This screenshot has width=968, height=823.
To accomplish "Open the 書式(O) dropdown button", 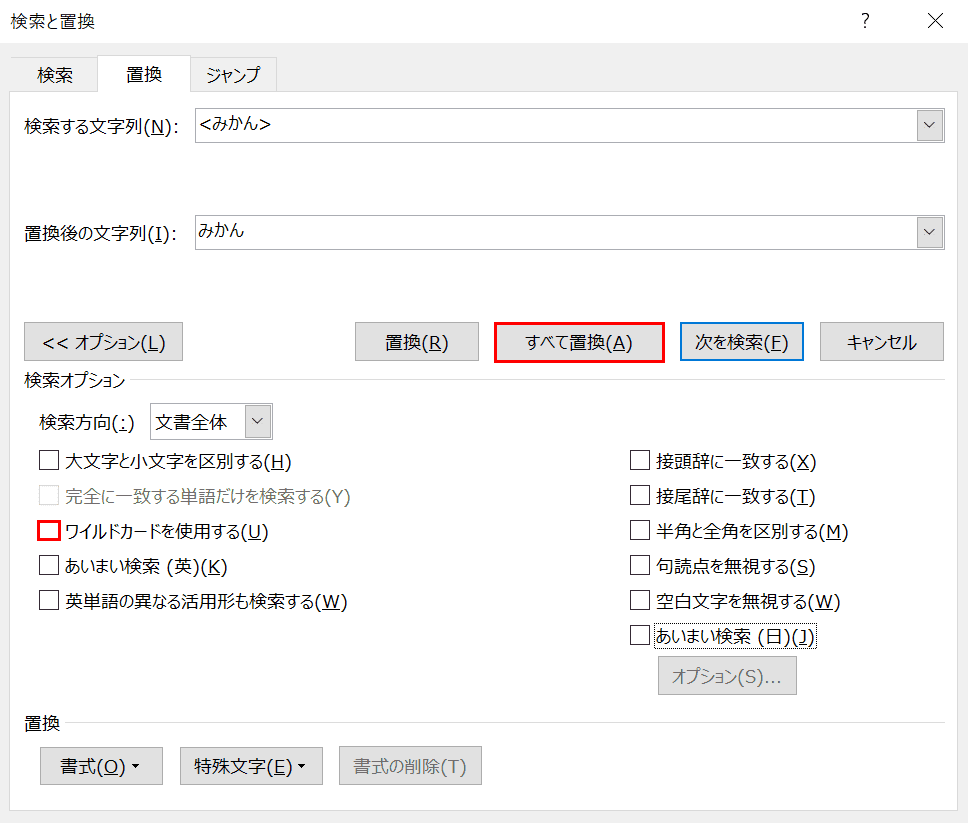I will coord(101,766).
